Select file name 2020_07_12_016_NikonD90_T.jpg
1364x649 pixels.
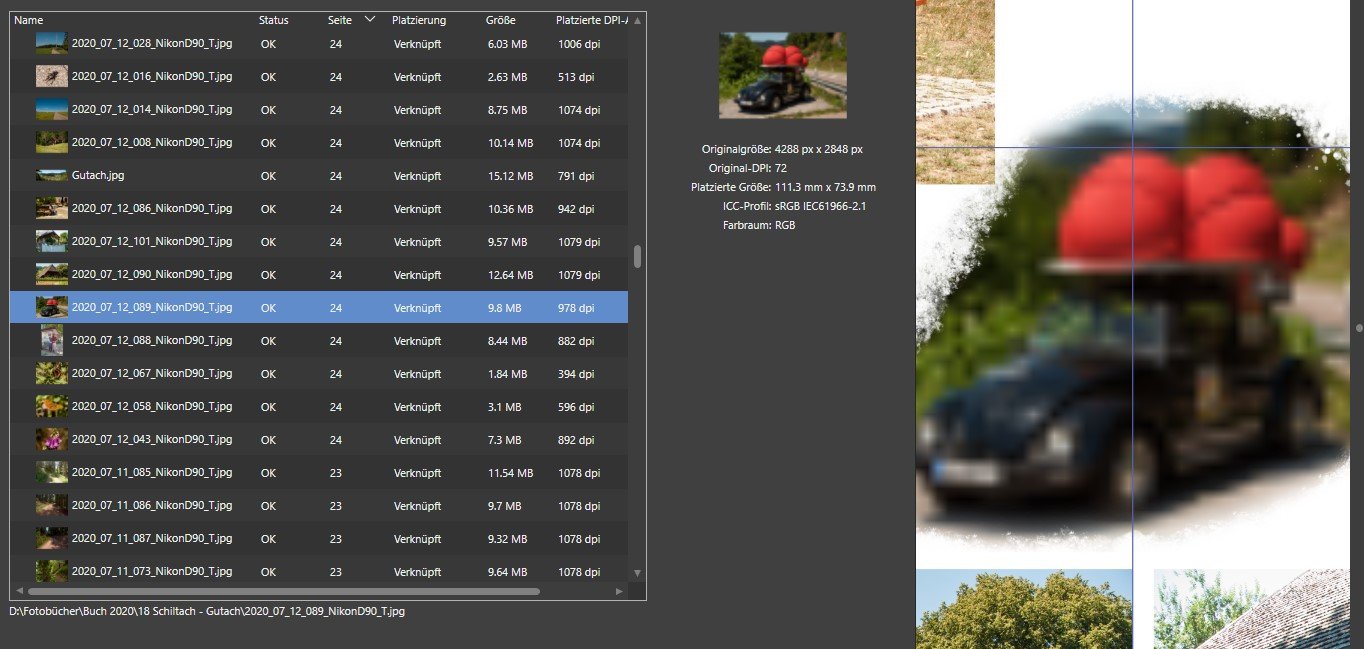(152, 77)
